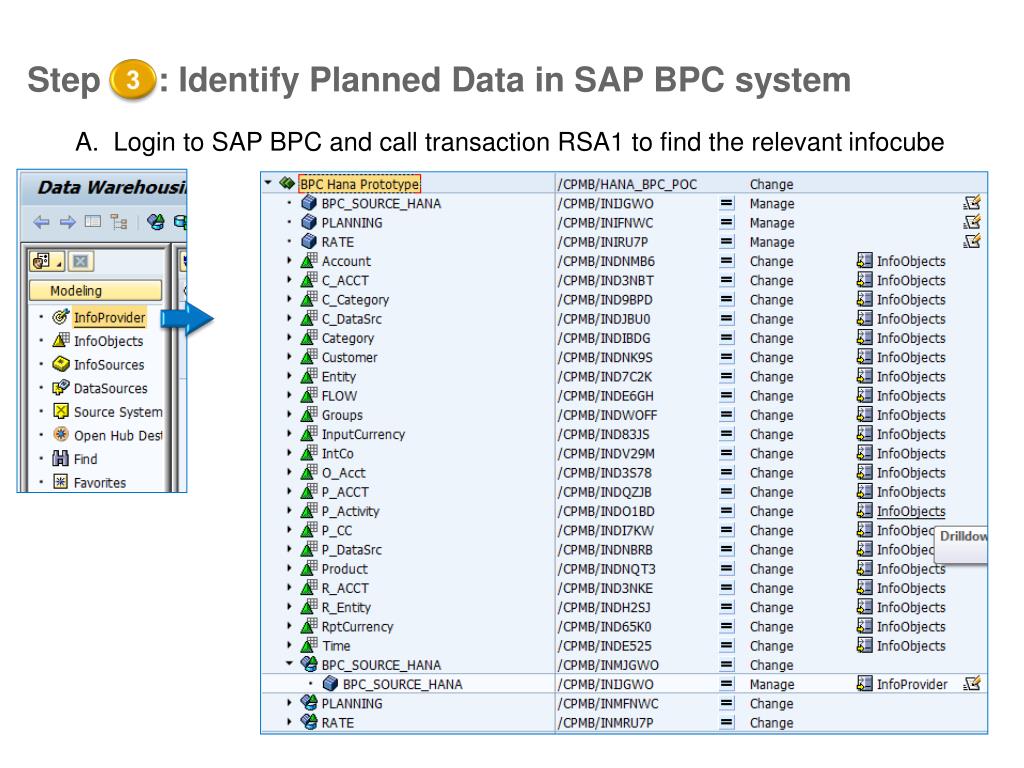Click the technical name /CPMB/HANA_BPC_POC
This screenshot has height=768, width=1024.
627,185
